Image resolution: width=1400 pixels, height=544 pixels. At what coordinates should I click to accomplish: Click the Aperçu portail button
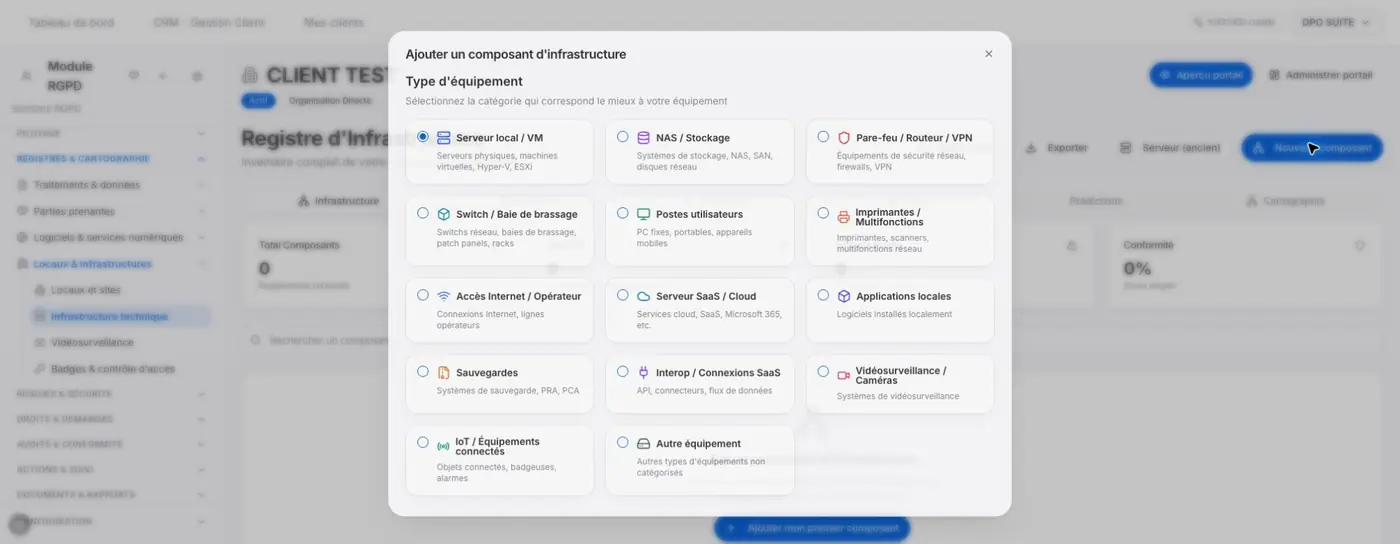[1200, 75]
